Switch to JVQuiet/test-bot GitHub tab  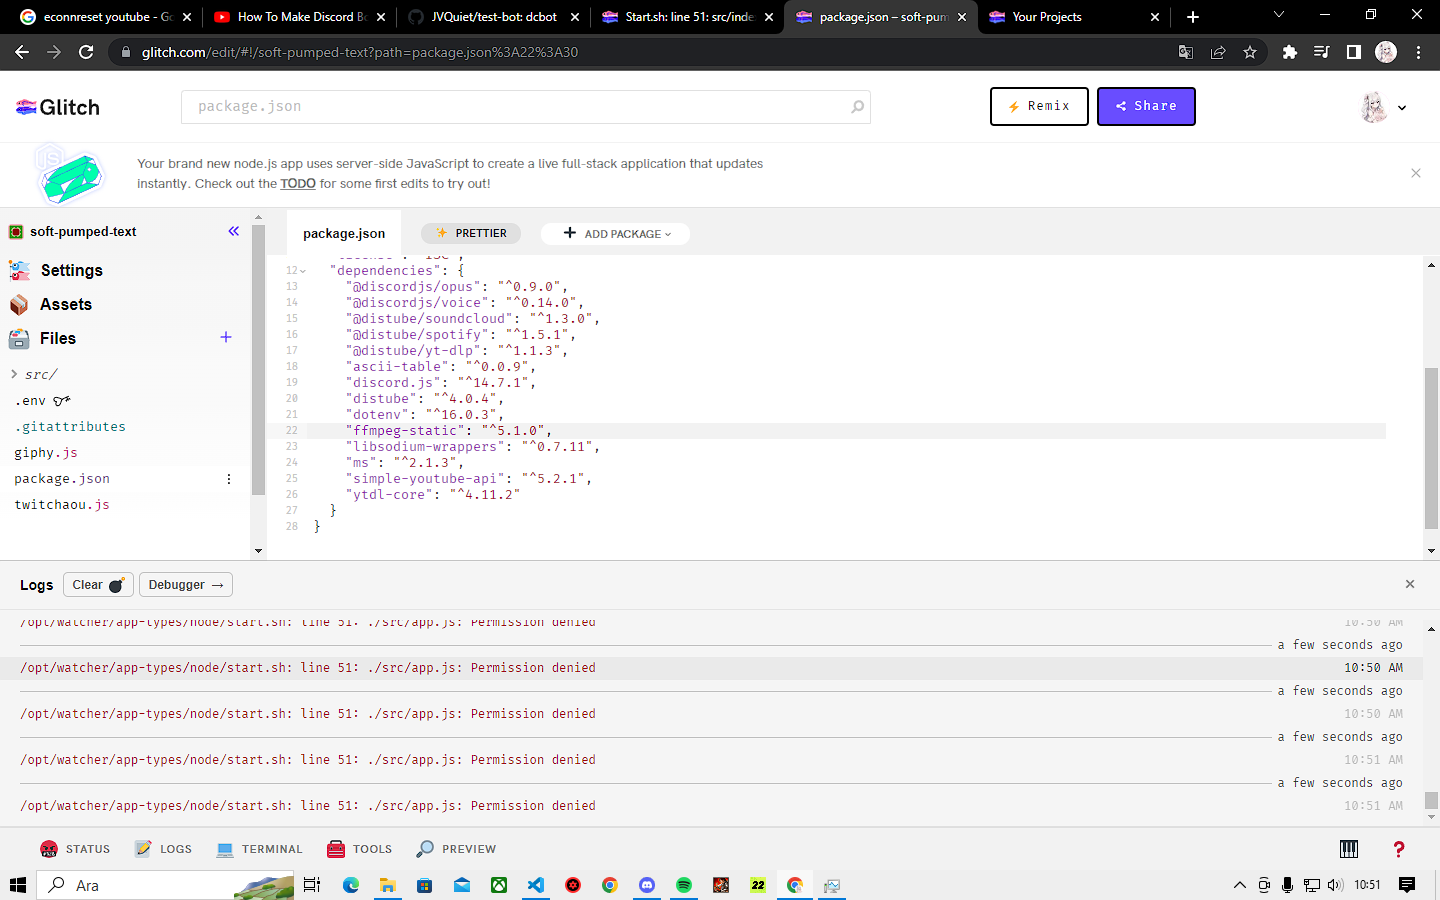click(494, 17)
